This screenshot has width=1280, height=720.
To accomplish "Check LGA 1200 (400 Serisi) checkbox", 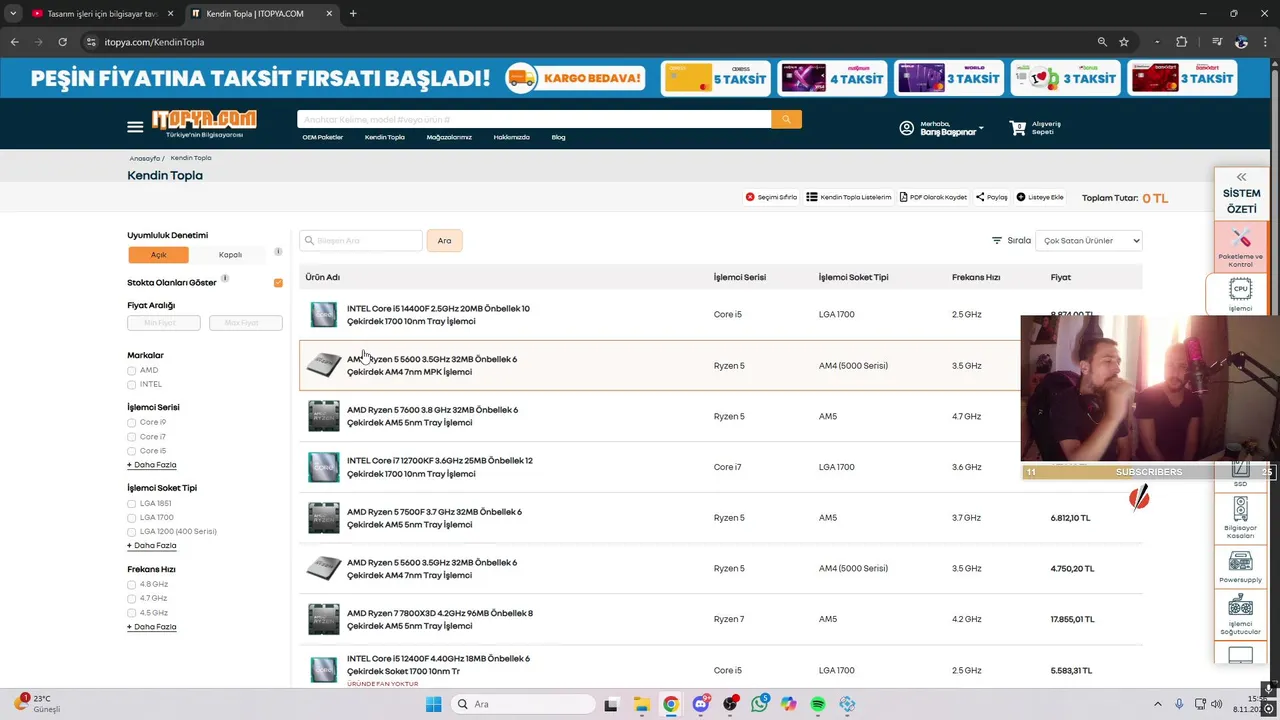I will click(x=131, y=531).
